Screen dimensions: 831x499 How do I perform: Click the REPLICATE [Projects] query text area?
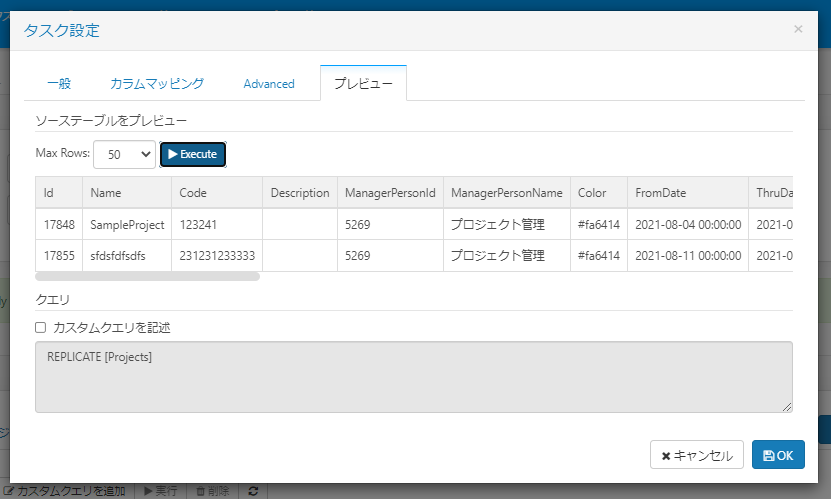pos(414,377)
